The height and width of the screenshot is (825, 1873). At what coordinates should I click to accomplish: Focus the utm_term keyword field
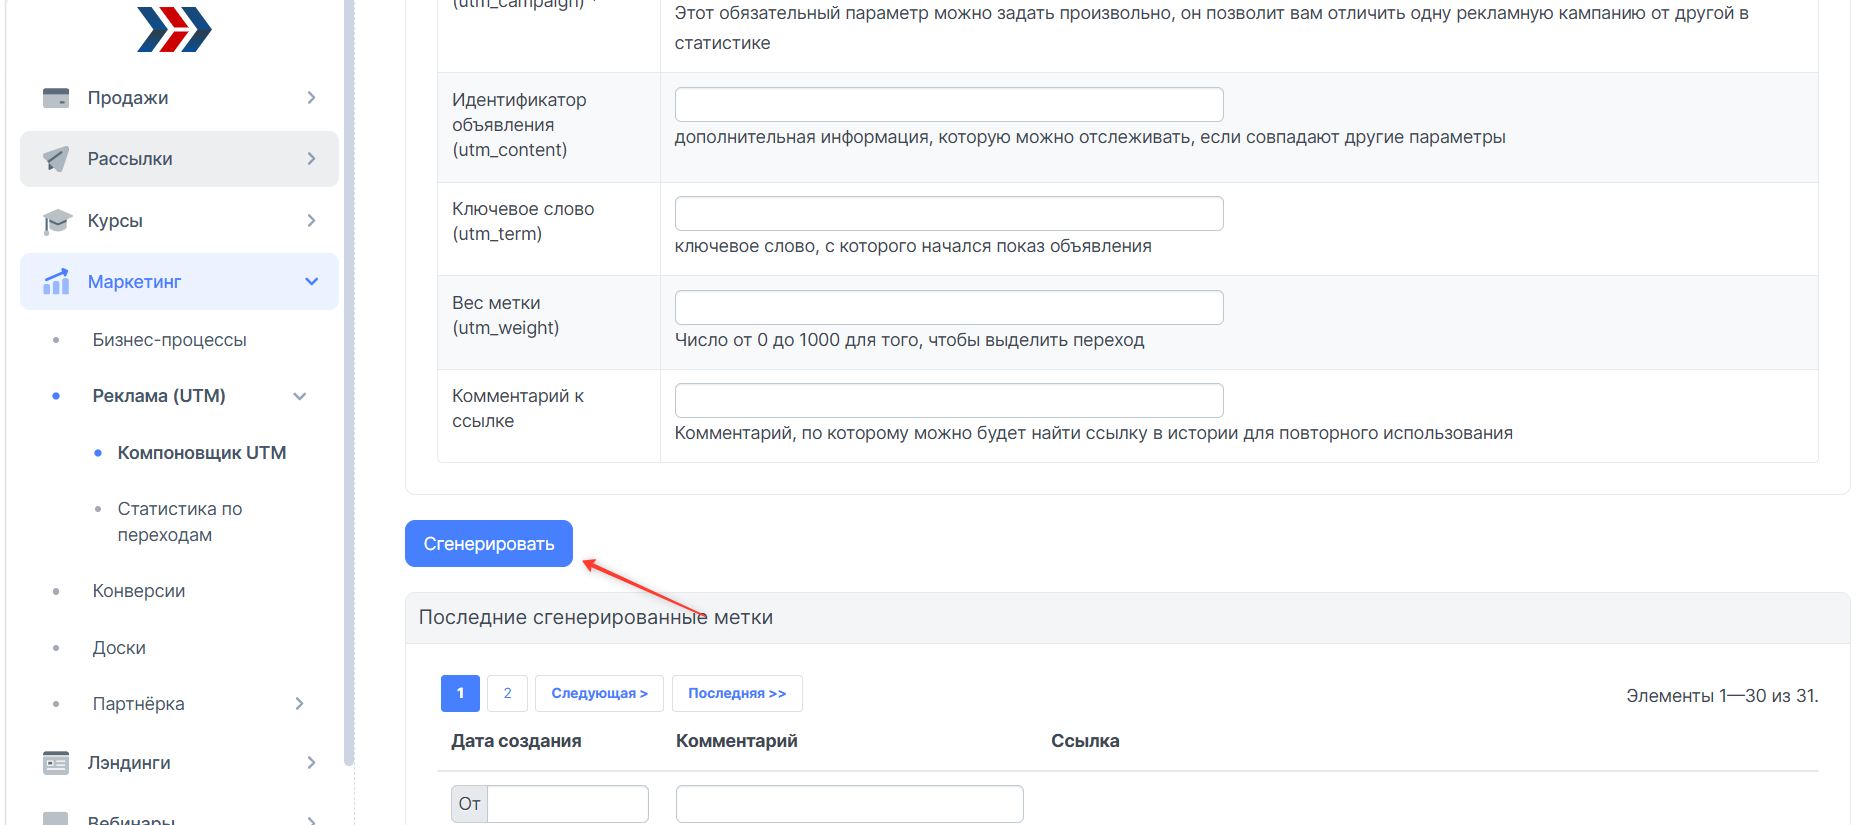pyautogui.click(x=949, y=214)
